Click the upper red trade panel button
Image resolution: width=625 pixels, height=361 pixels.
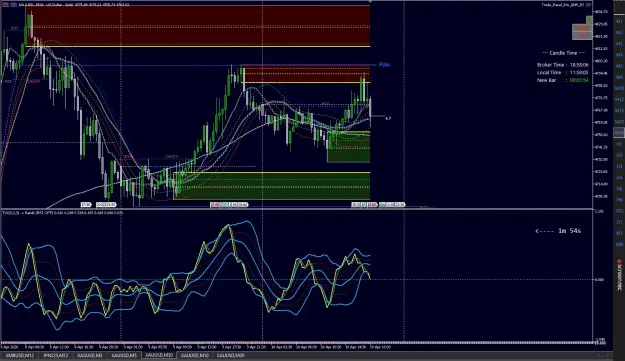pos(582,28)
